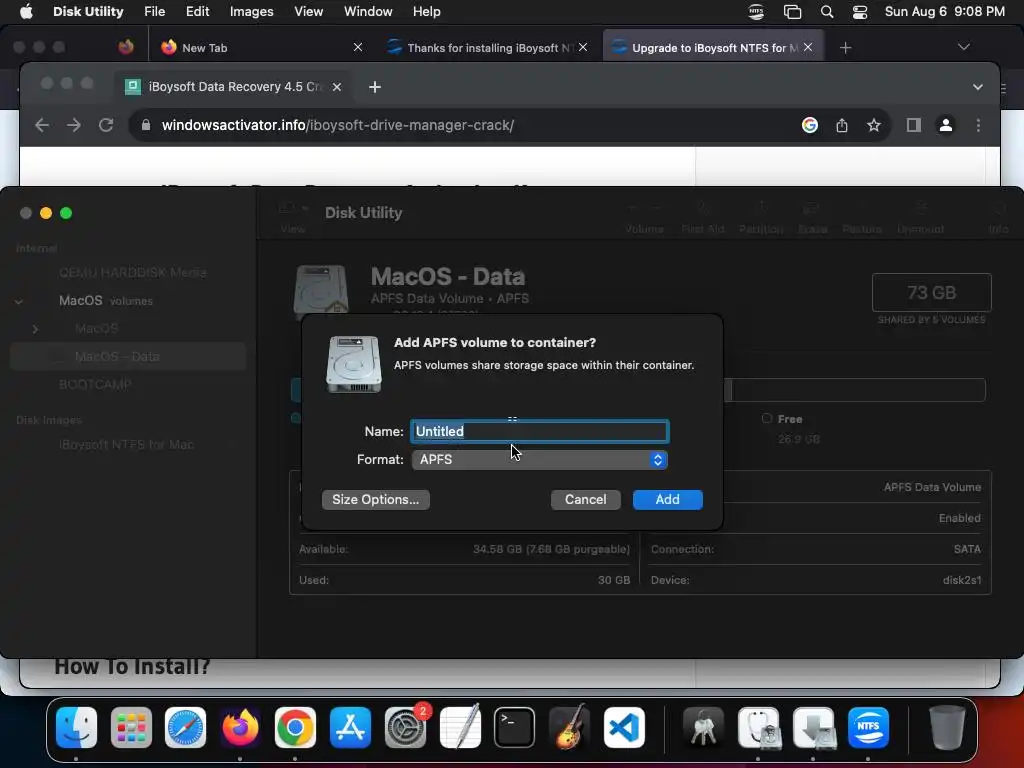The height and width of the screenshot is (768, 1024).
Task: Open System Settings from the Dock
Action: click(x=406, y=728)
